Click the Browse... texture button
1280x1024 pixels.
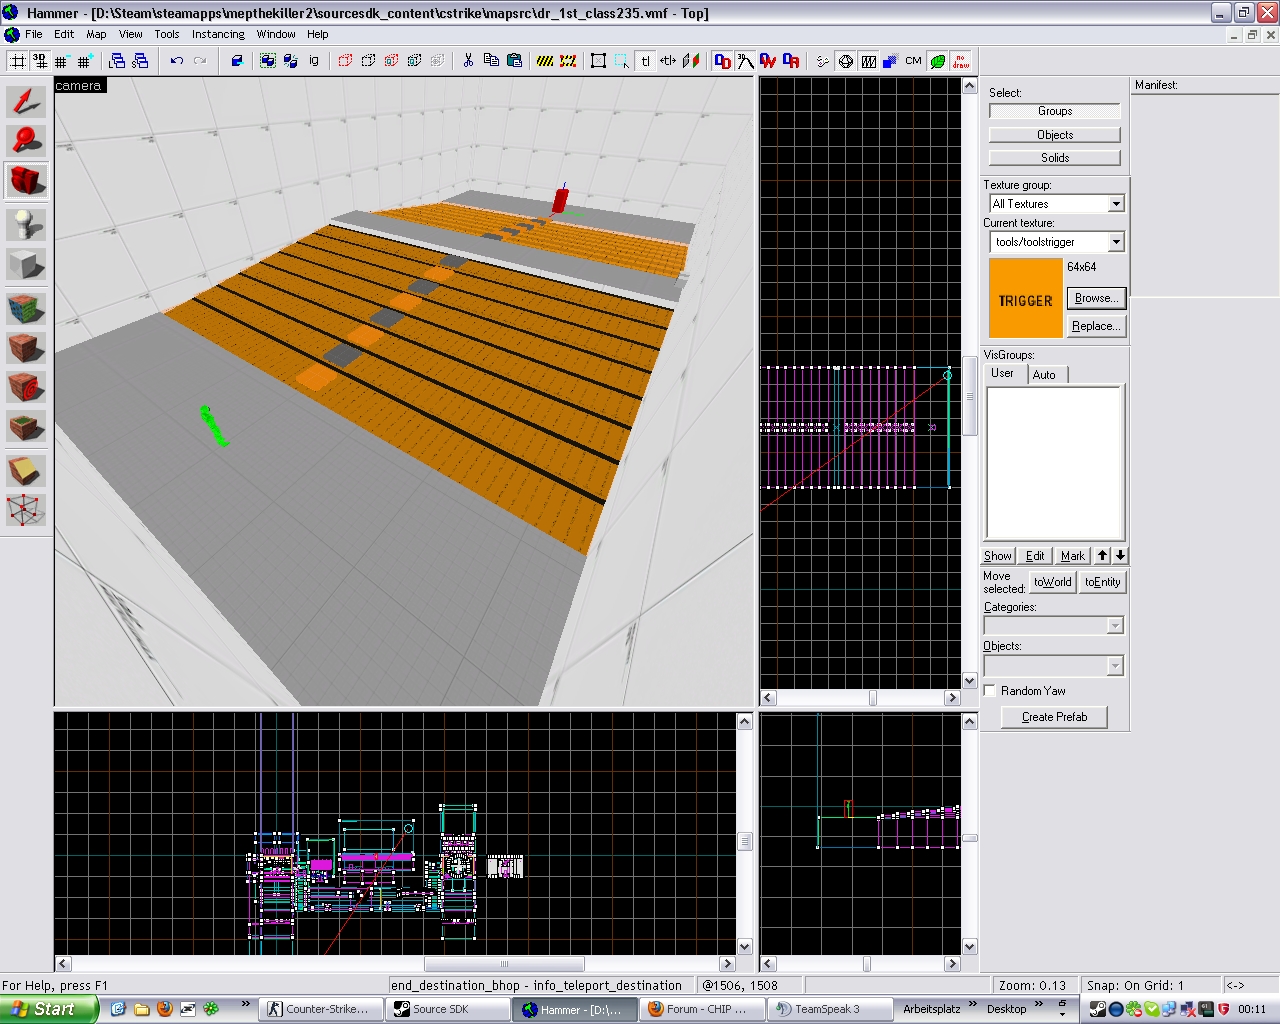(x=1096, y=298)
